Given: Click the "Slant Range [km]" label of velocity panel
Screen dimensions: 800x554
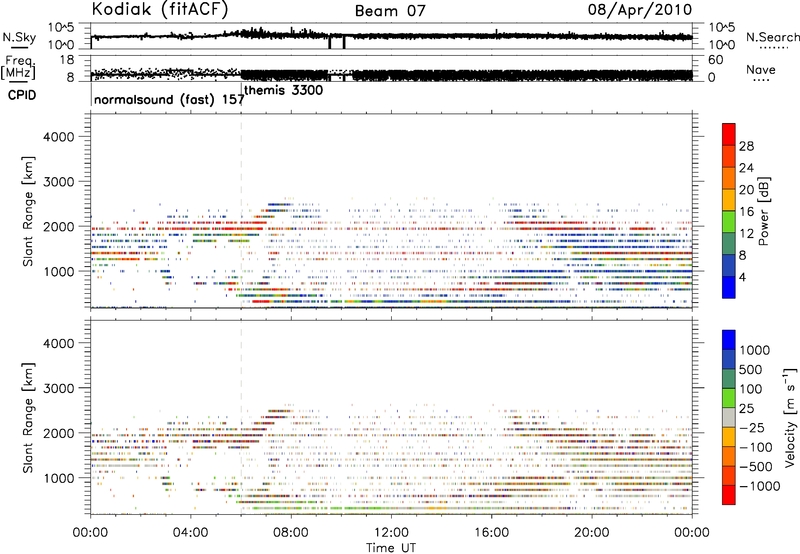Looking at the screenshot, I should (x=28, y=418).
